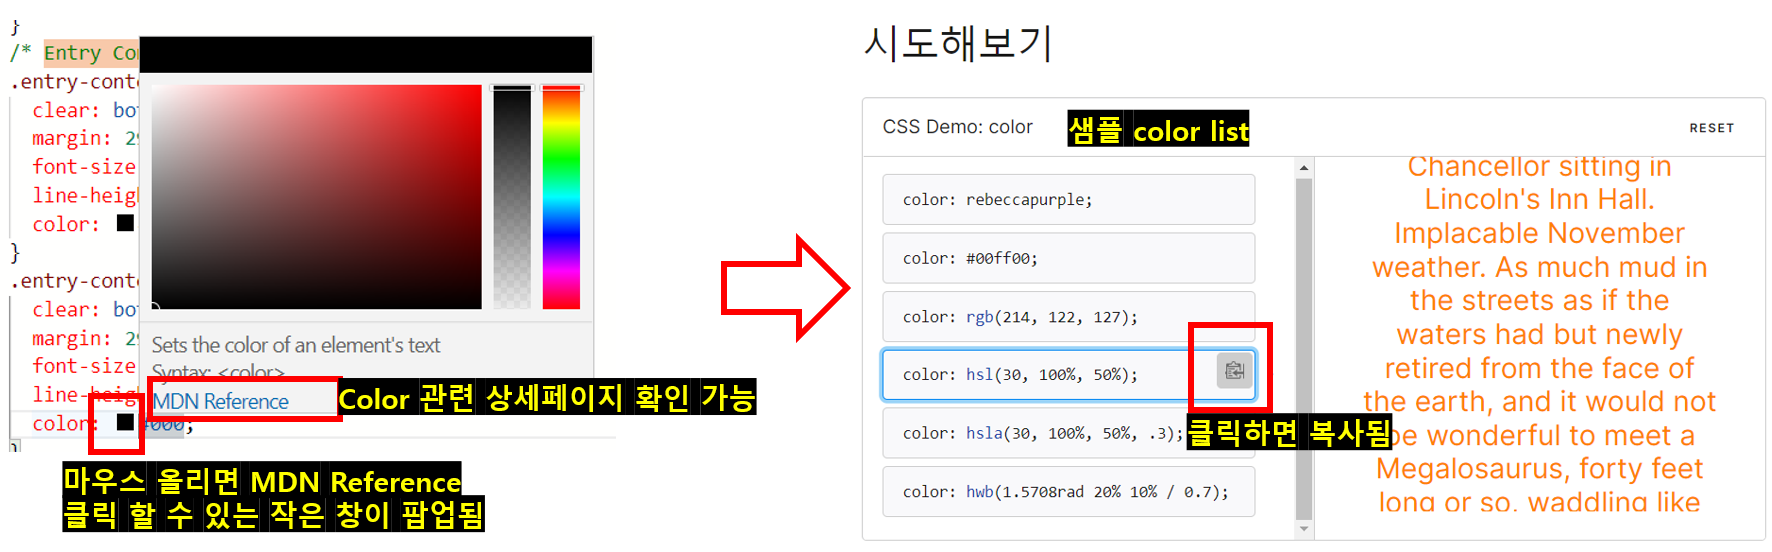
Task: Click the copy icon in hsl color row
Action: [1234, 371]
